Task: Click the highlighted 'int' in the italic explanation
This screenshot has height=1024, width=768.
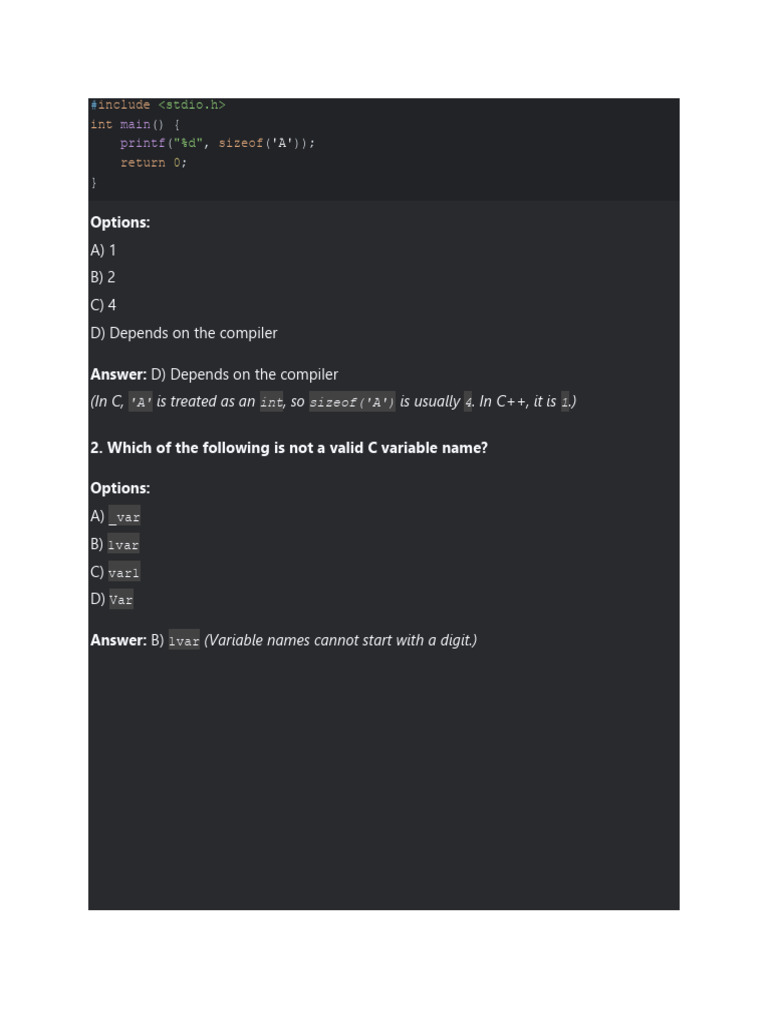Action: 272,402
